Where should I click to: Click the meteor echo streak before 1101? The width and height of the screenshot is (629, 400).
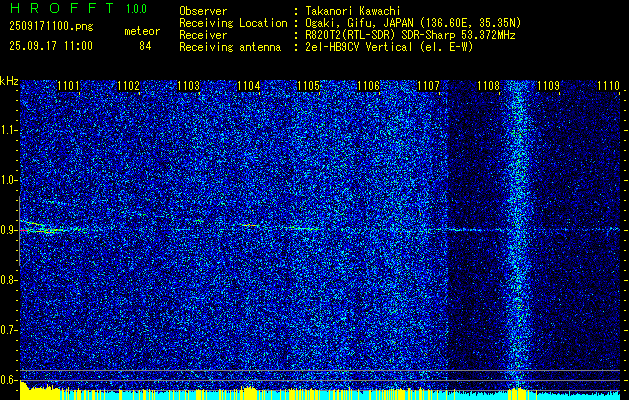[42, 227]
